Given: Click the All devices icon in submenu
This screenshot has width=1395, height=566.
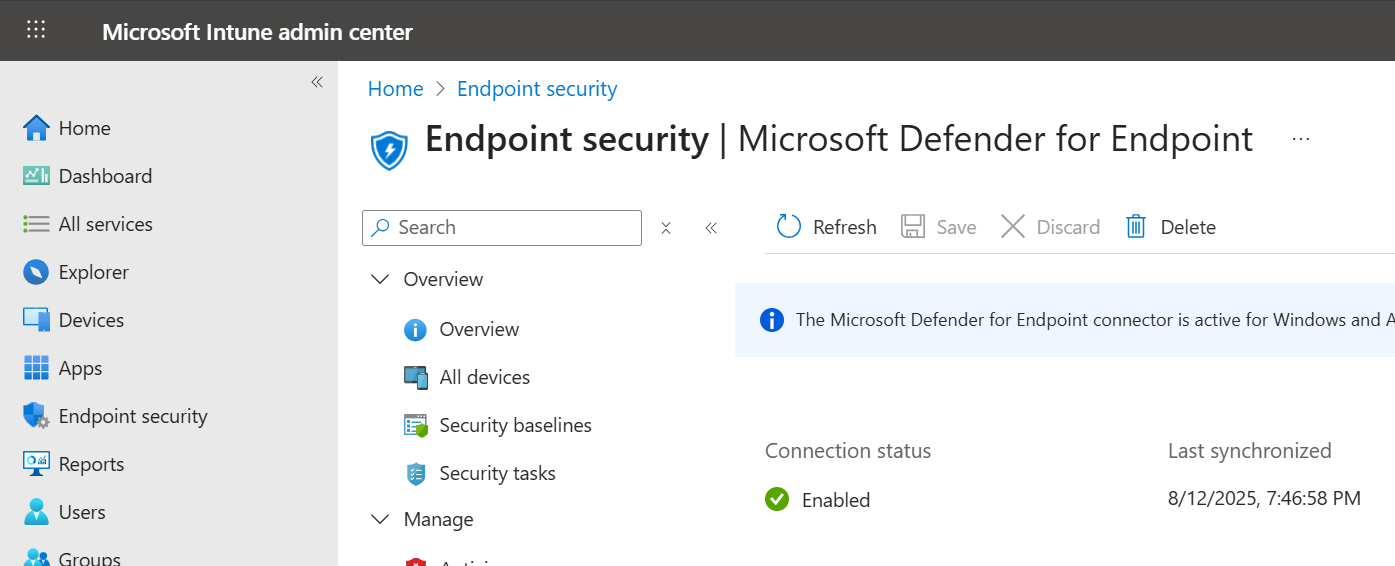Looking at the screenshot, I should point(415,377).
